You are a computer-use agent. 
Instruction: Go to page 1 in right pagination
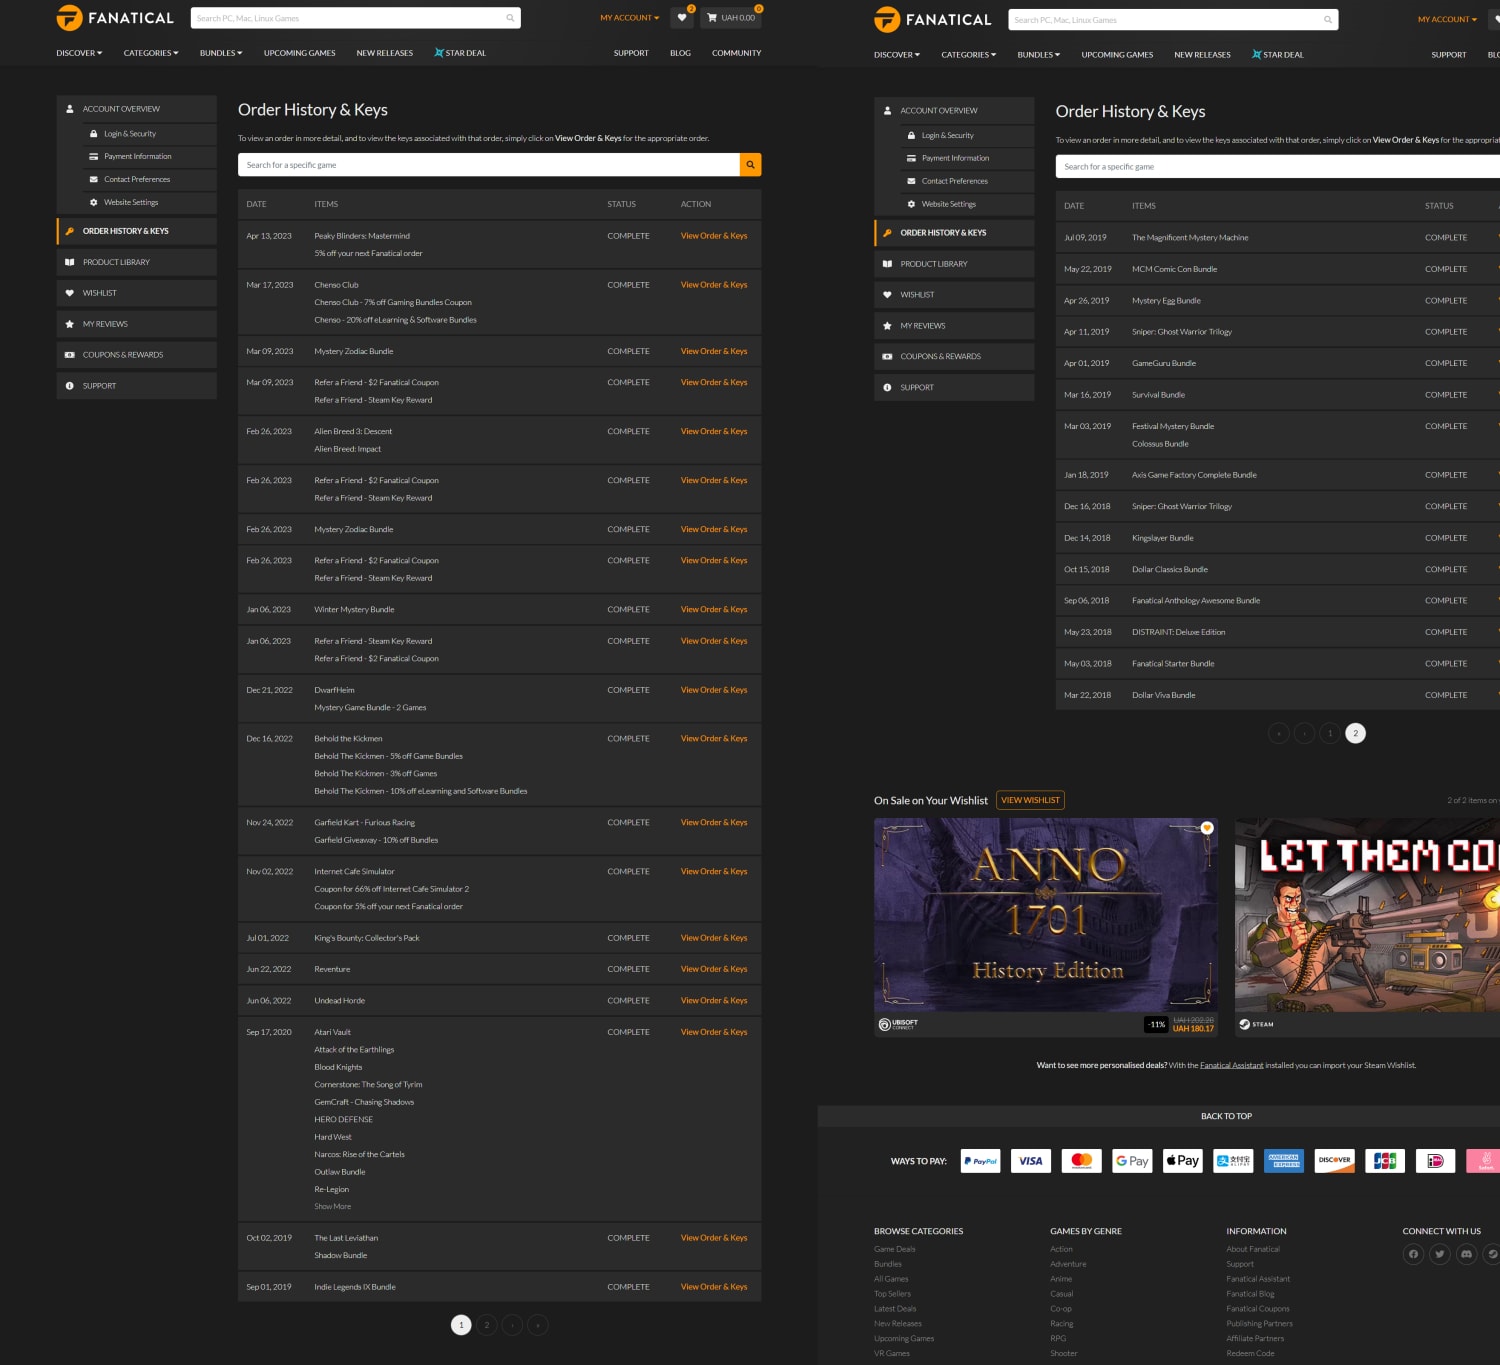[1330, 733]
